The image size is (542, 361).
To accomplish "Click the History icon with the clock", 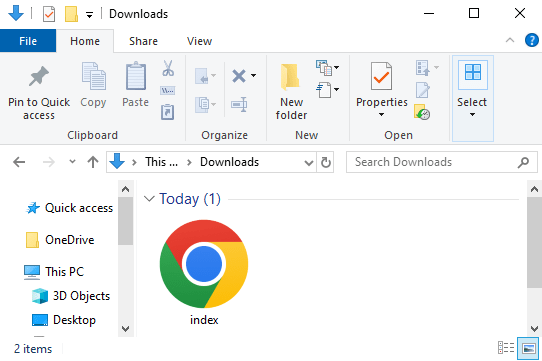I will coord(422,112).
